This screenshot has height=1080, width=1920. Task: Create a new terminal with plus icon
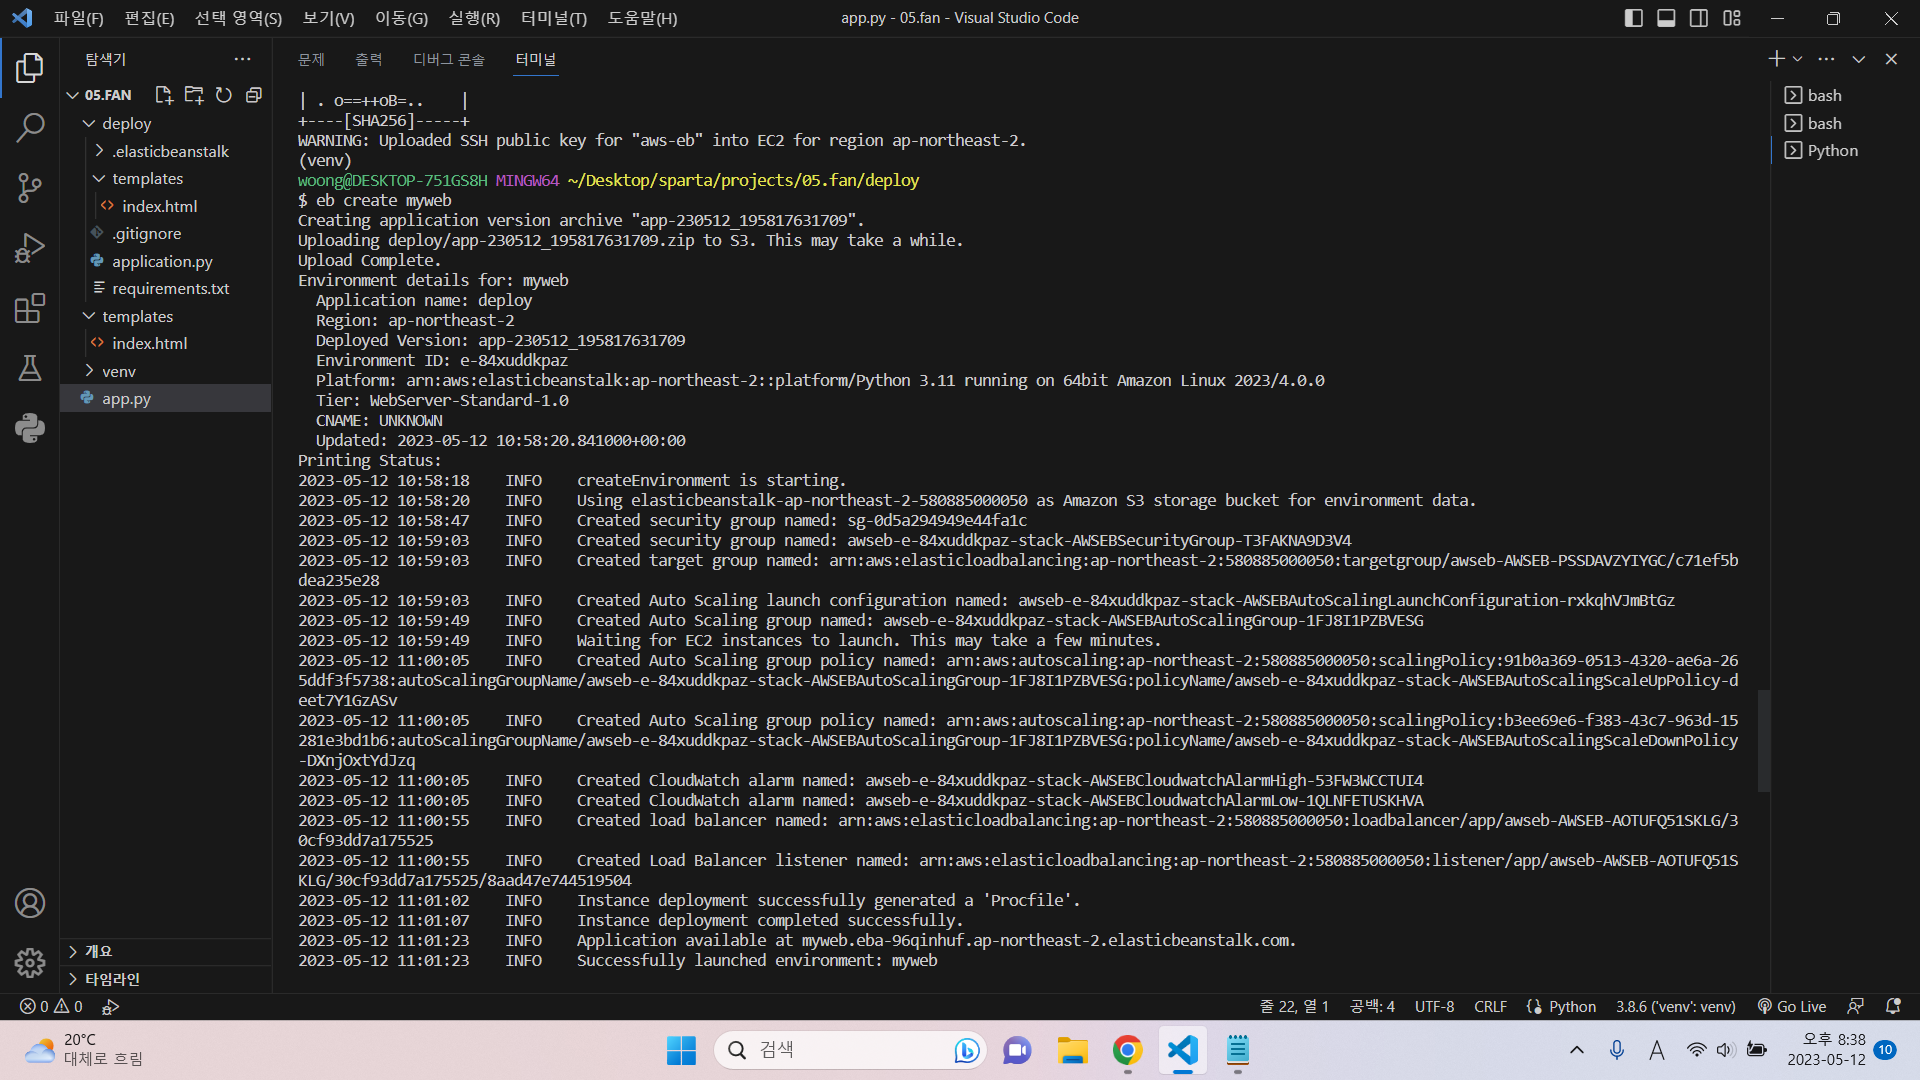[1776, 59]
